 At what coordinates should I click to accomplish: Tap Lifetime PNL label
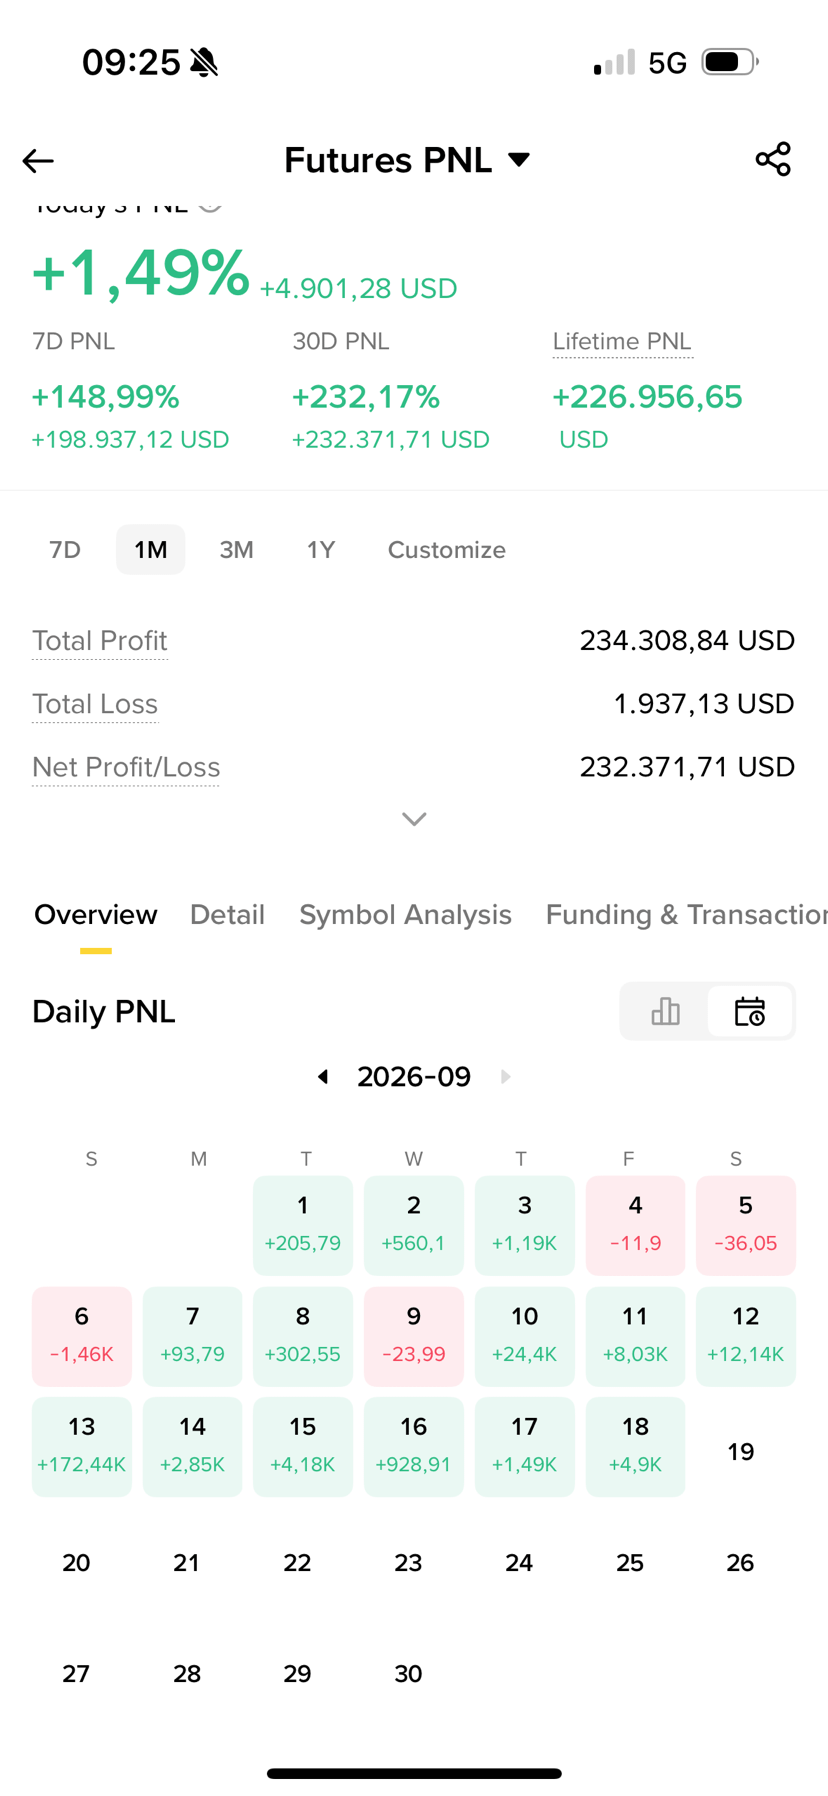point(622,342)
